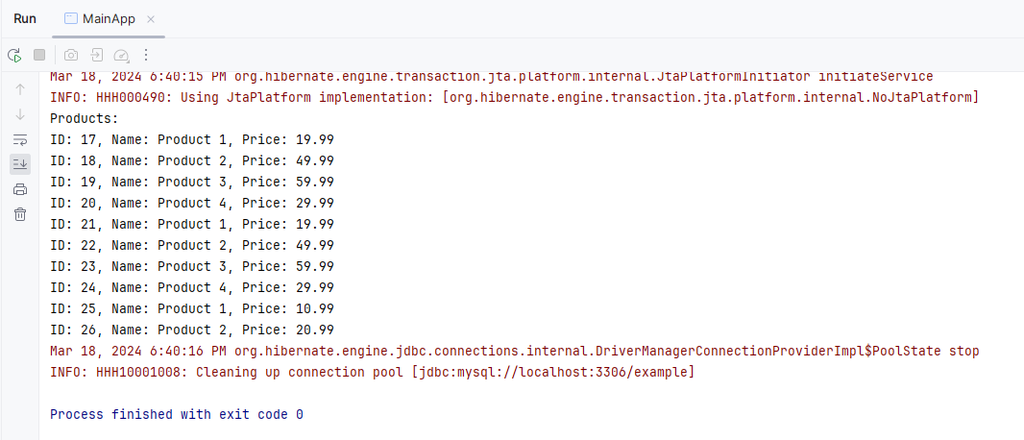Image resolution: width=1024 pixels, height=440 pixels.
Task: Toggle scroll to end of console
Action: (x=20, y=164)
